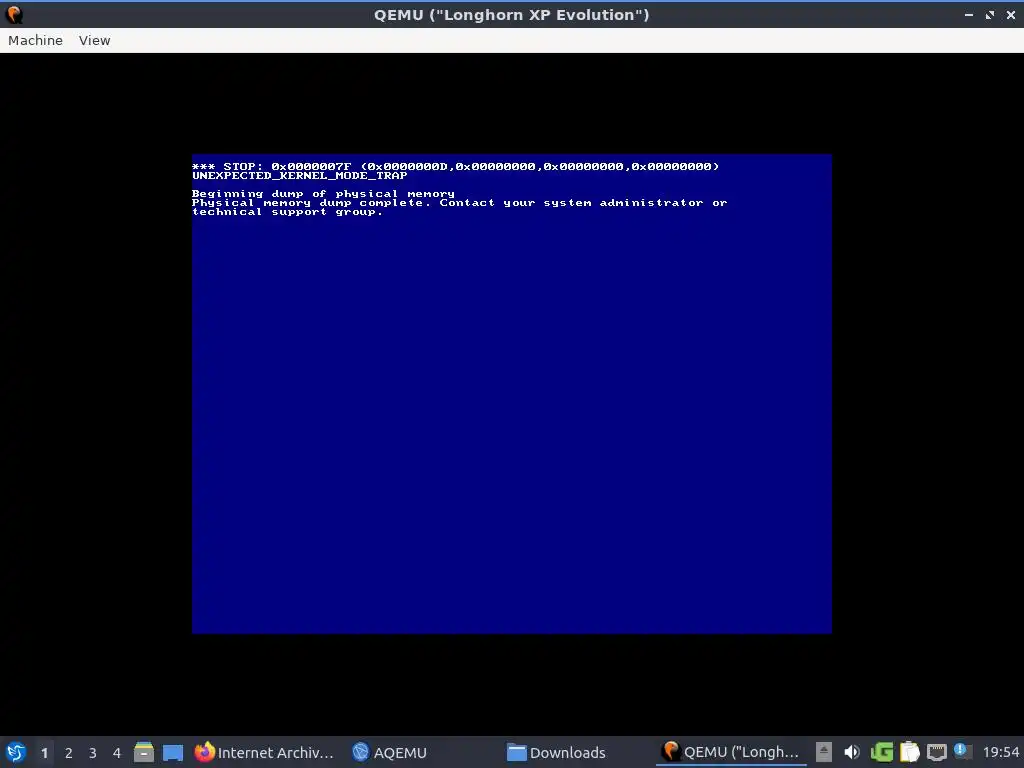The image size is (1024, 768).
Task: Open the View menu
Action: (x=95, y=40)
